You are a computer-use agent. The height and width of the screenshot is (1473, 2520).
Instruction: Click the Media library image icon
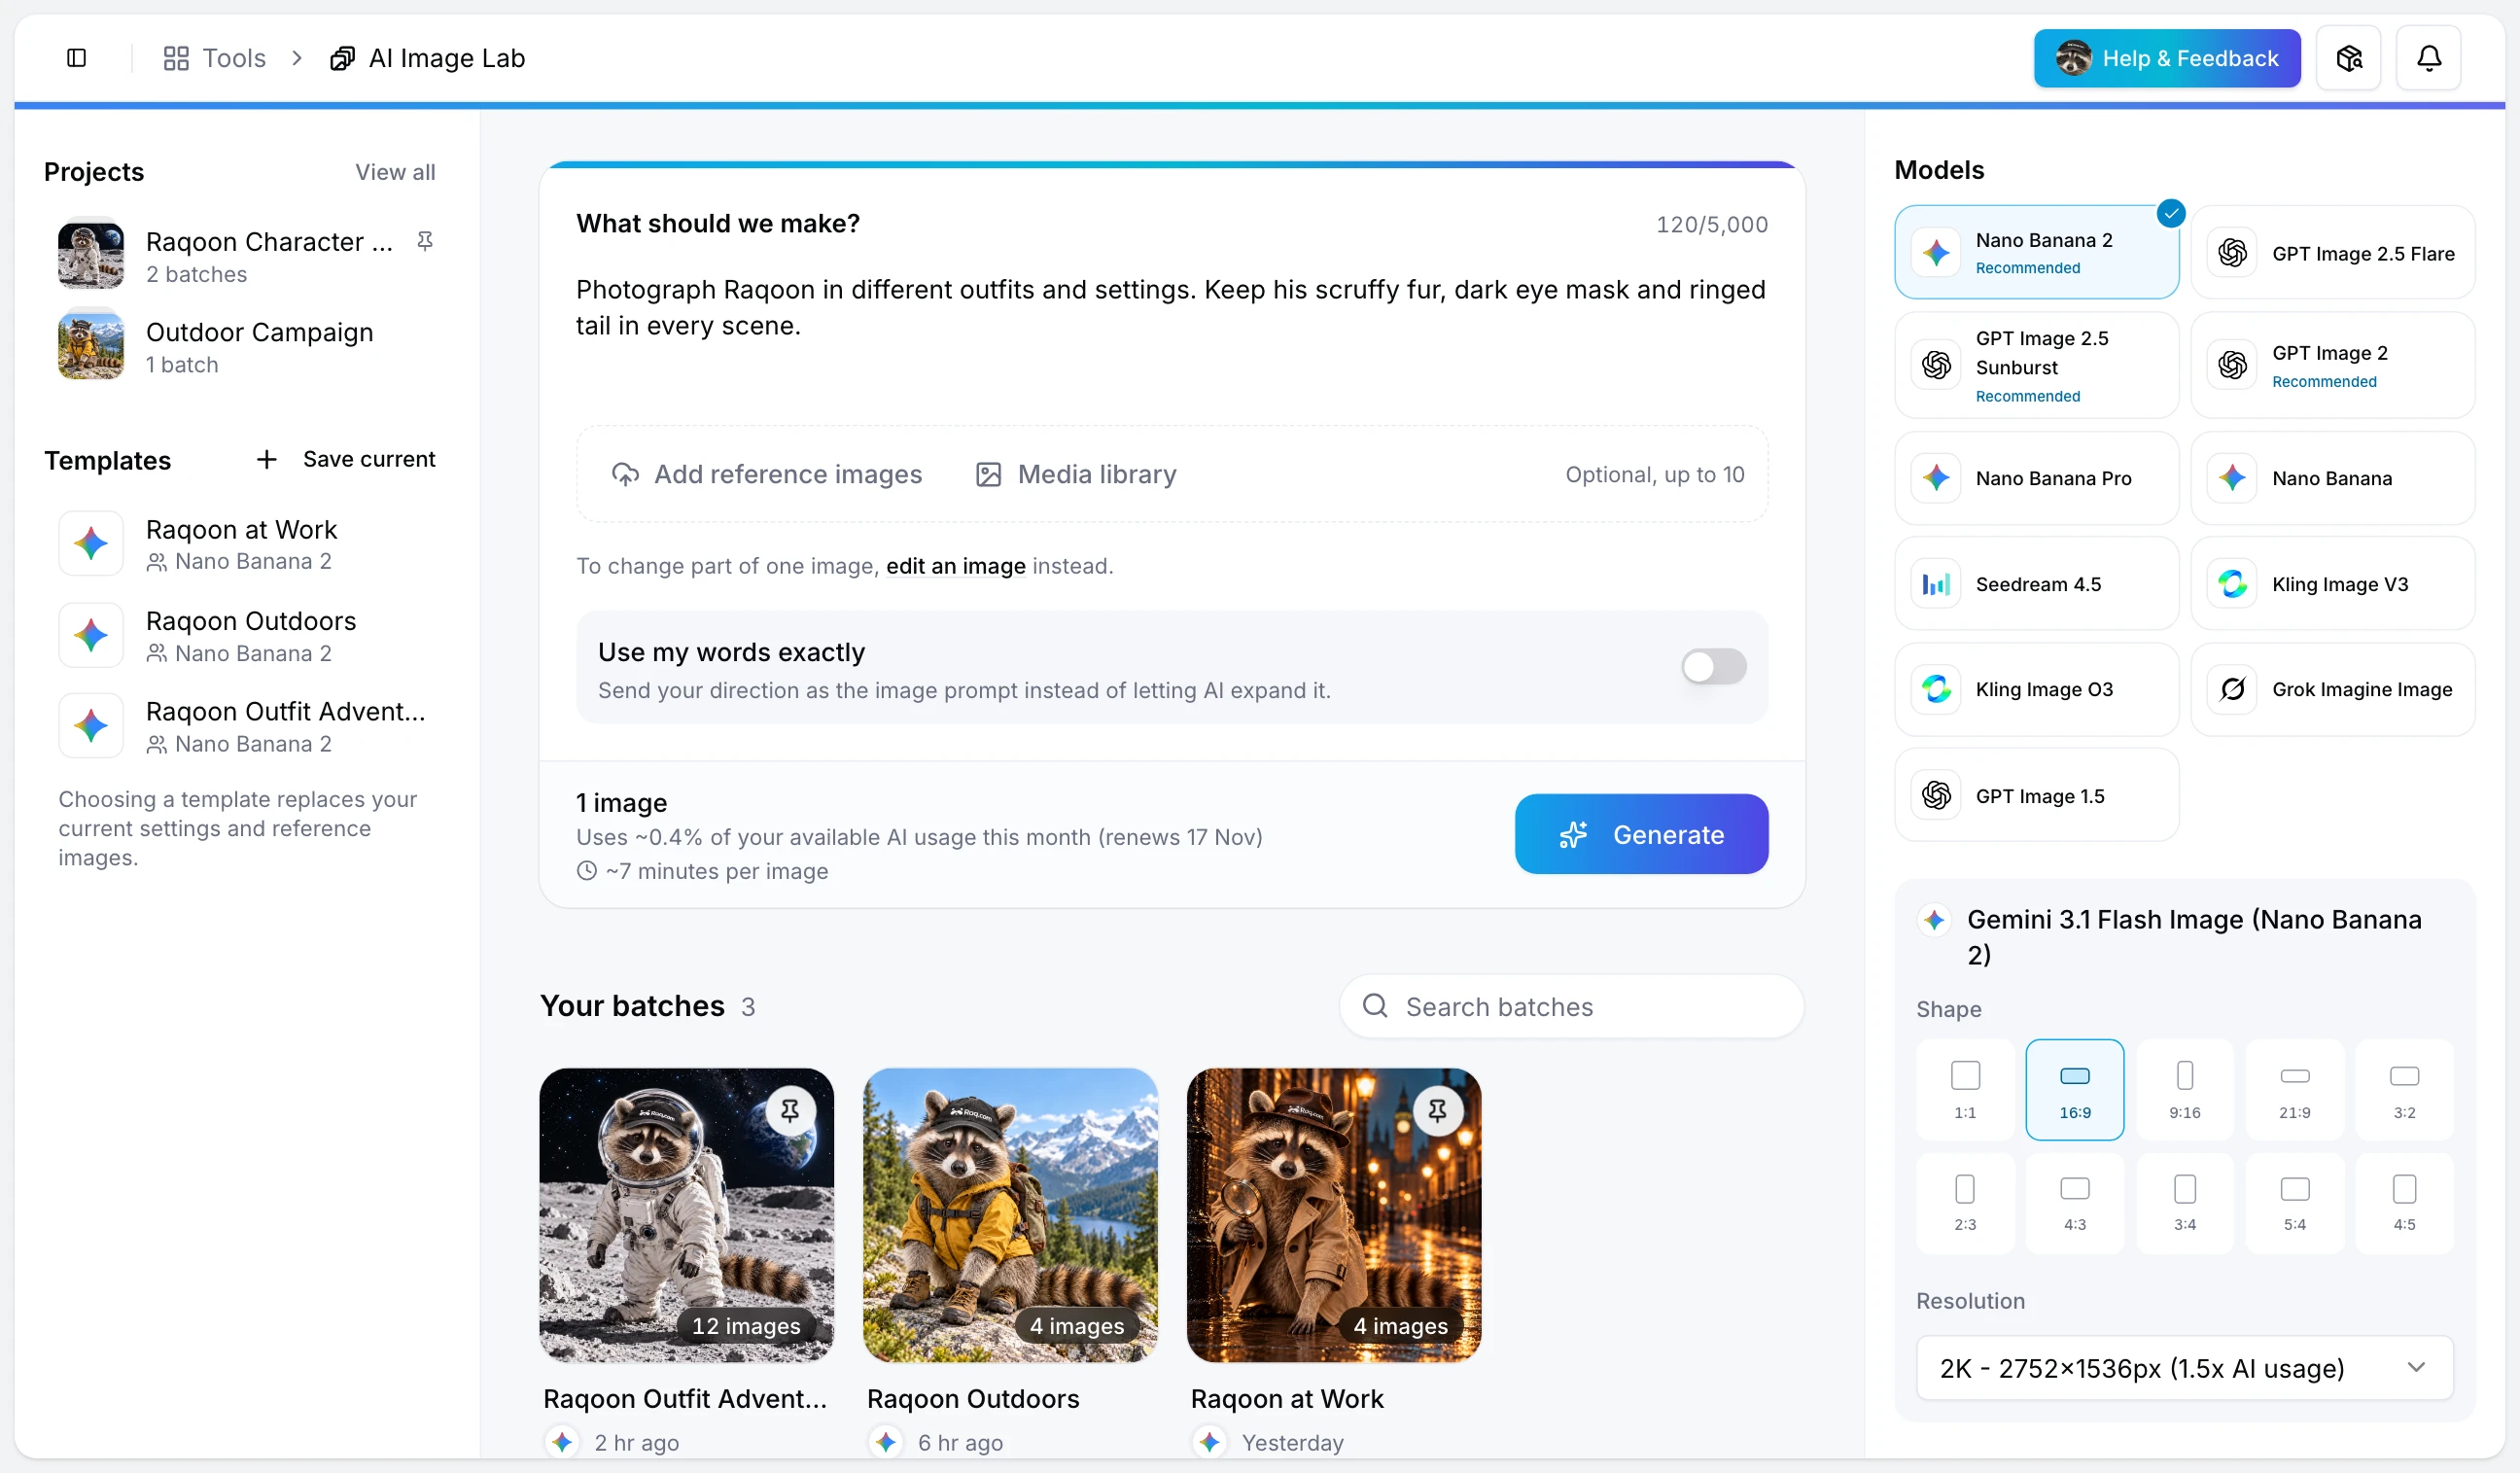pos(988,474)
